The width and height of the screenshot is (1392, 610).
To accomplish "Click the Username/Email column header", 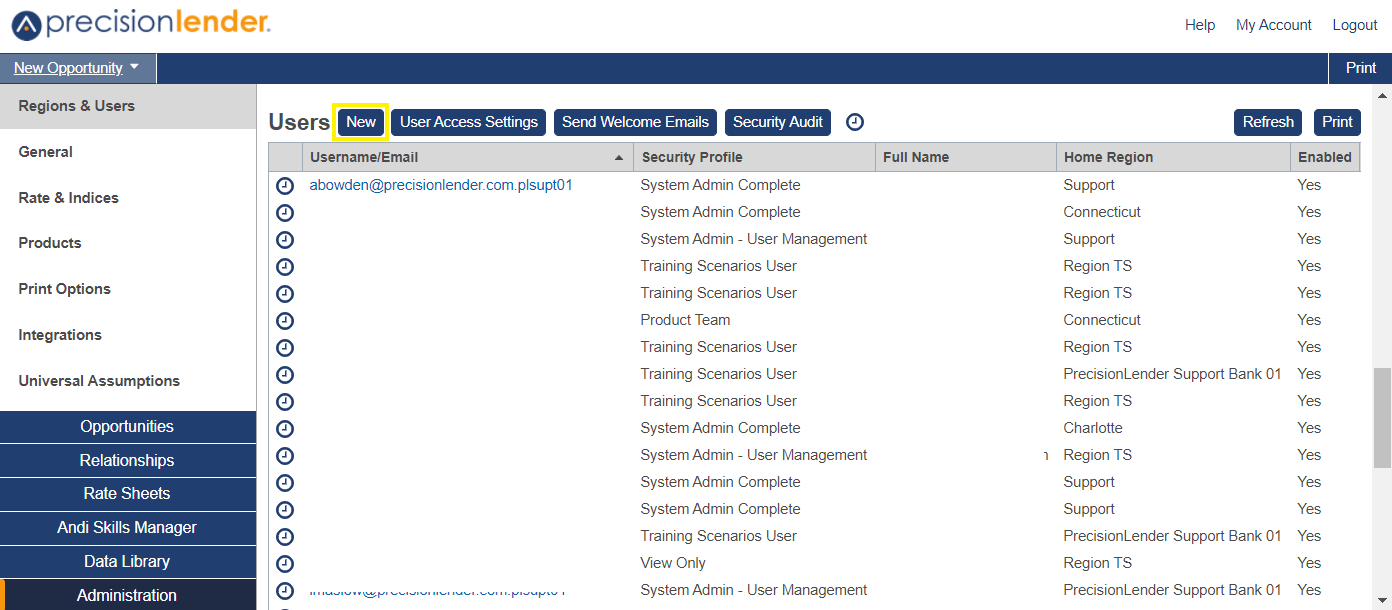I will click(x=467, y=157).
